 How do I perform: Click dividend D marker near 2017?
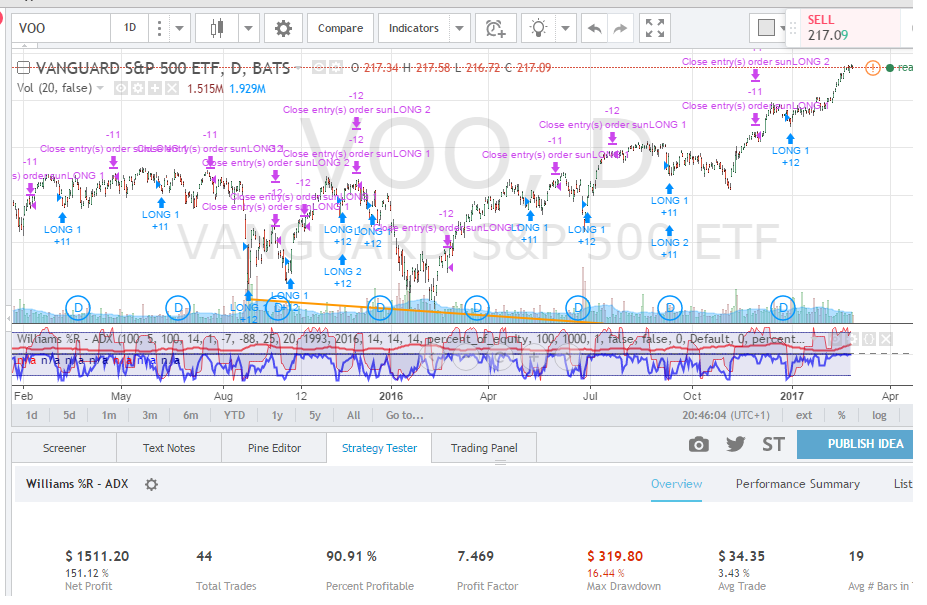click(x=783, y=308)
